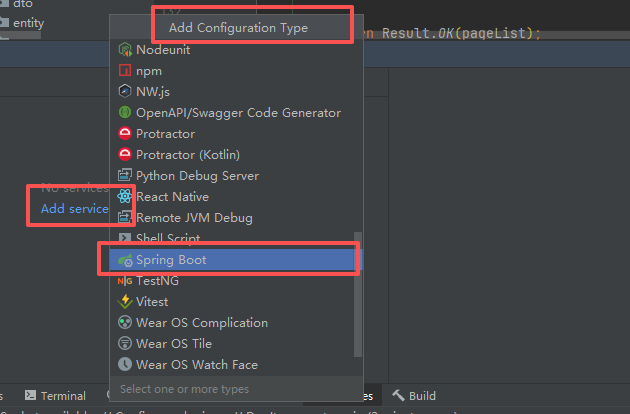Click the Wear OS Watch Face clock icon

pyautogui.click(x=125, y=364)
